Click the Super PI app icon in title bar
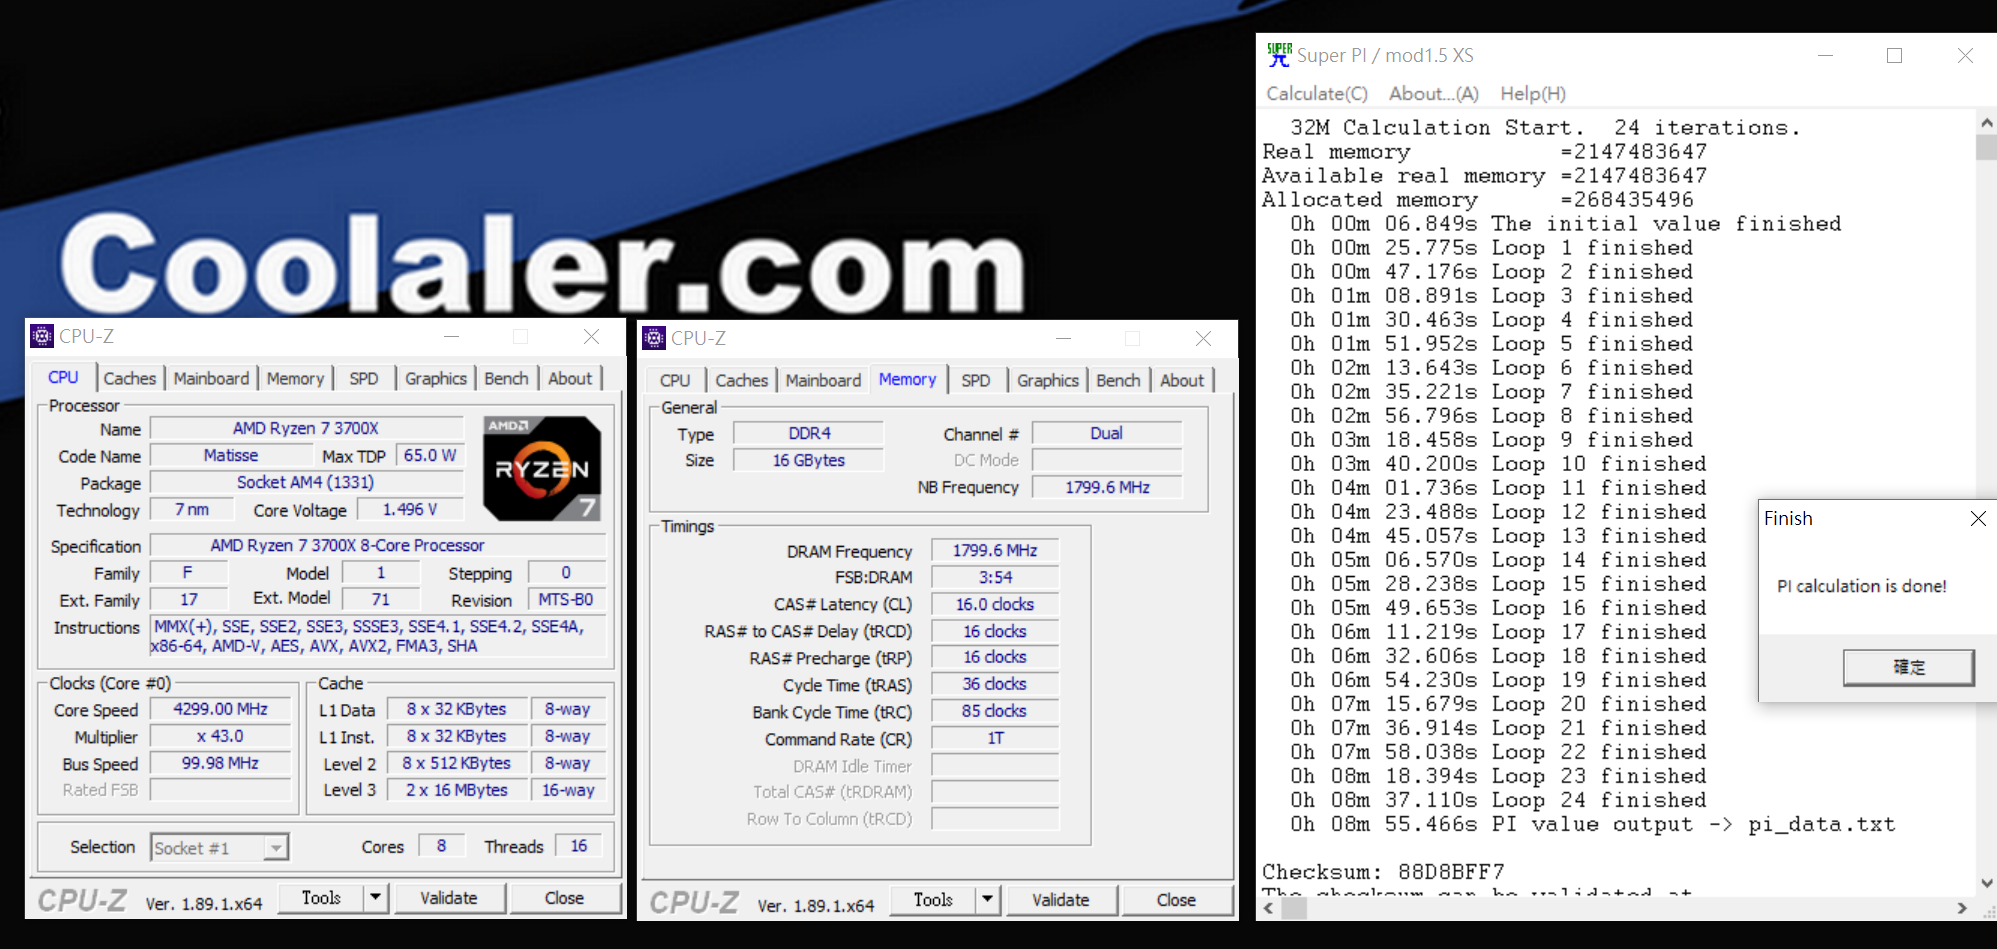The image size is (1997, 949). coord(1279,55)
